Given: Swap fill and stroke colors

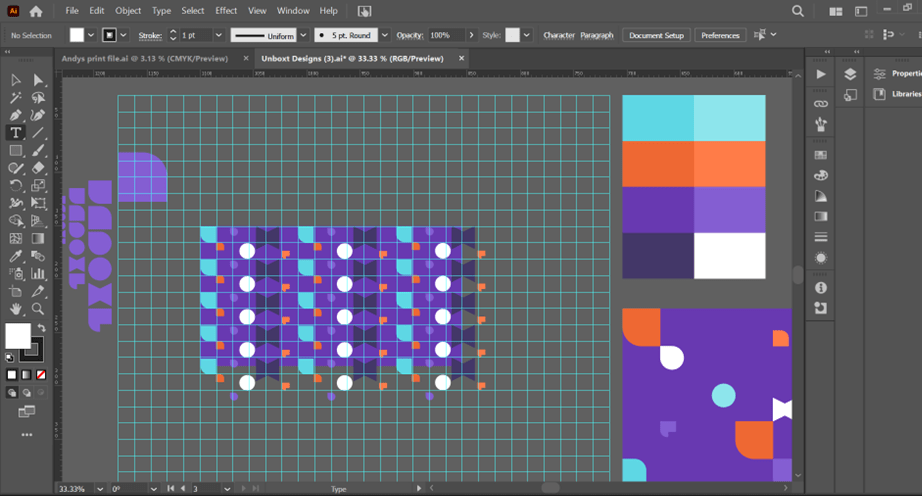Looking at the screenshot, I should [x=41, y=329].
